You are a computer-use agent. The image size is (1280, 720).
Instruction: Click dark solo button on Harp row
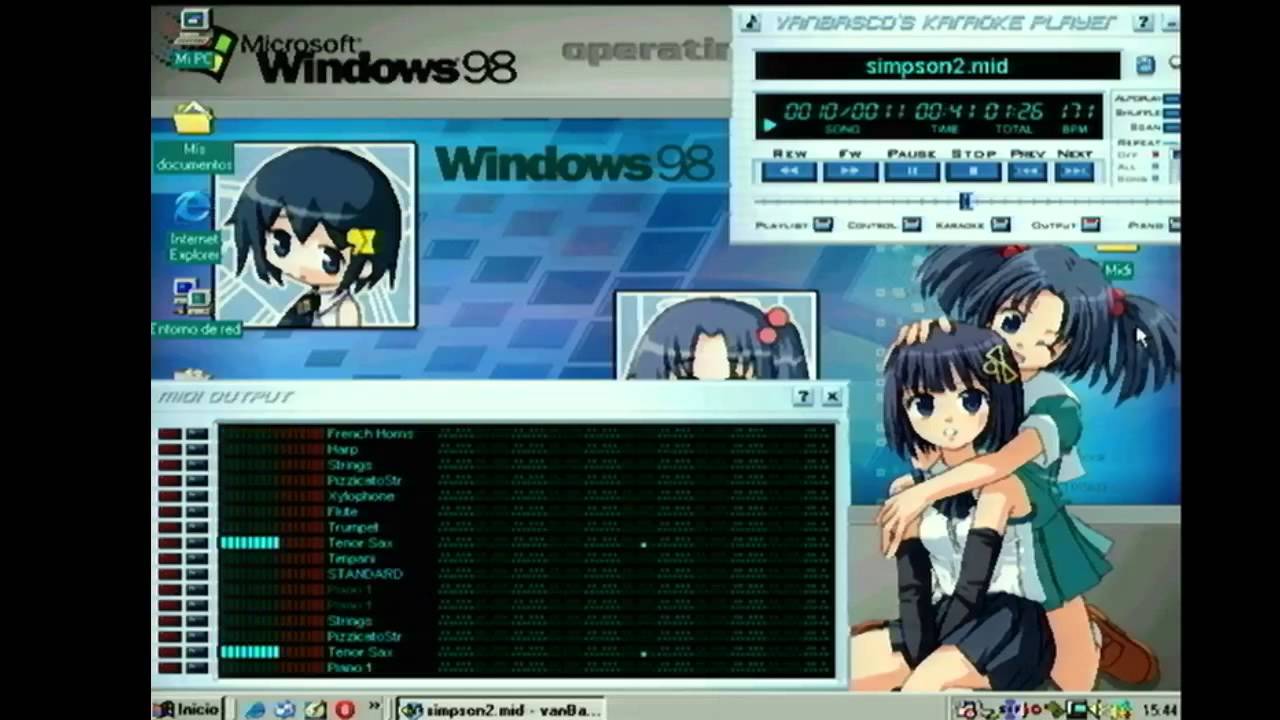click(x=197, y=450)
